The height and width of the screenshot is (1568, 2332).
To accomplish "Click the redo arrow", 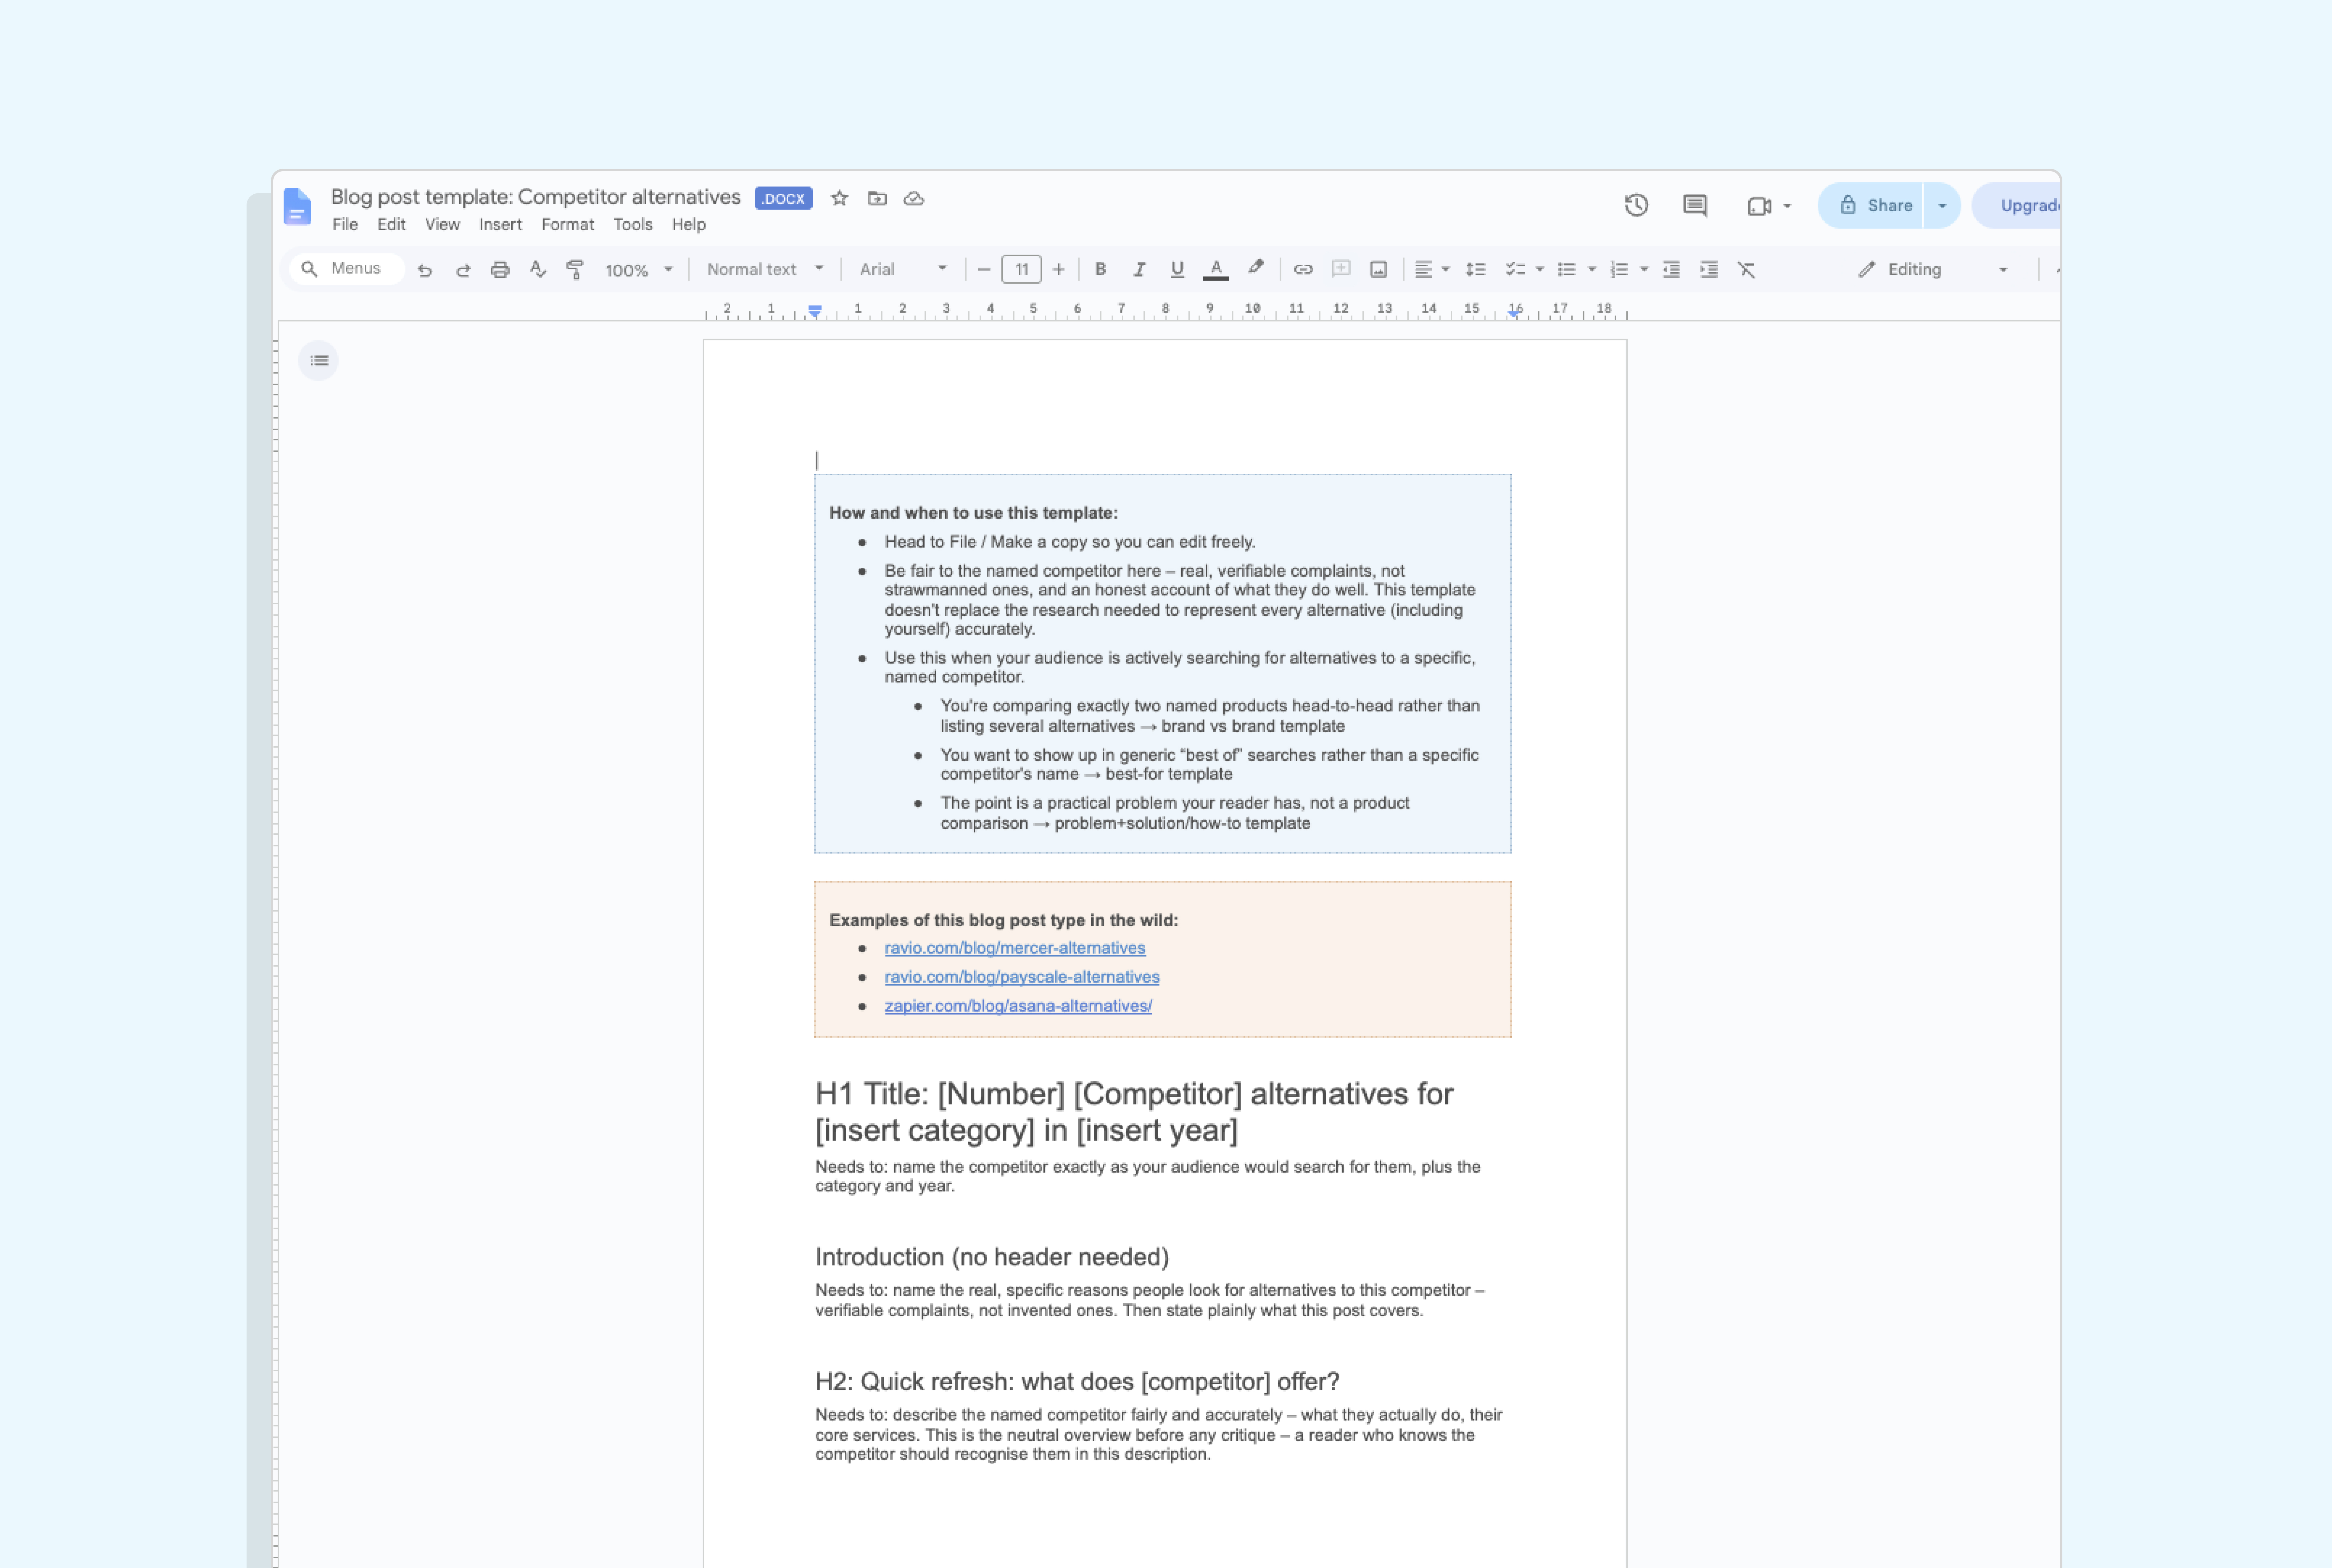I will pos(463,270).
